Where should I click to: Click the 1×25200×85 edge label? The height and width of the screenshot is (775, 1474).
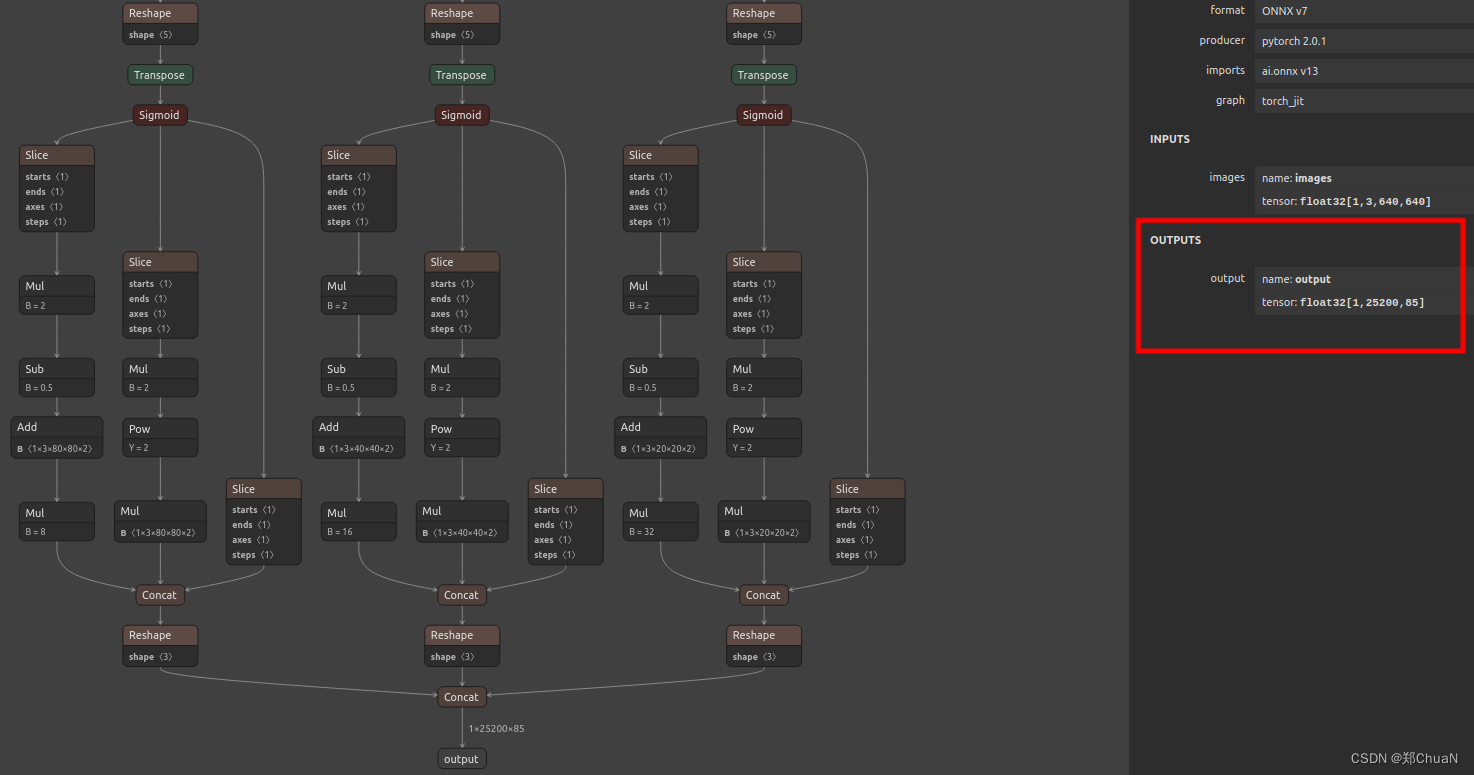tap(496, 728)
